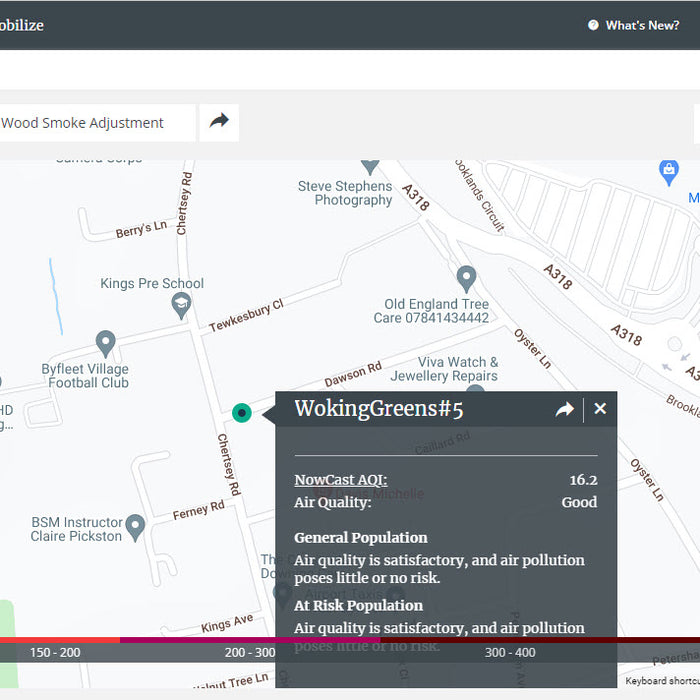Click the blue shopping bag marker
This screenshot has width=700, height=700.
(669, 171)
